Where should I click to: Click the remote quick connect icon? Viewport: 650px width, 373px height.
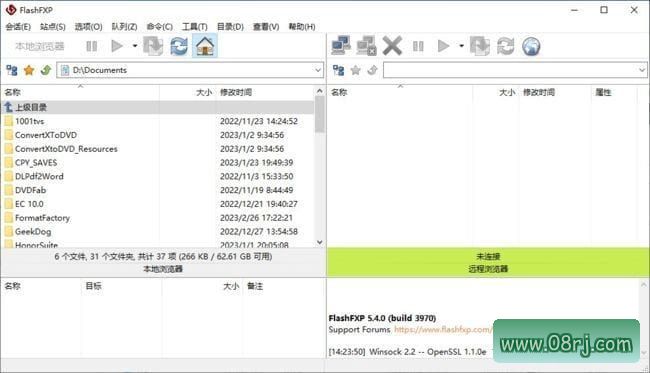click(366, 46)
